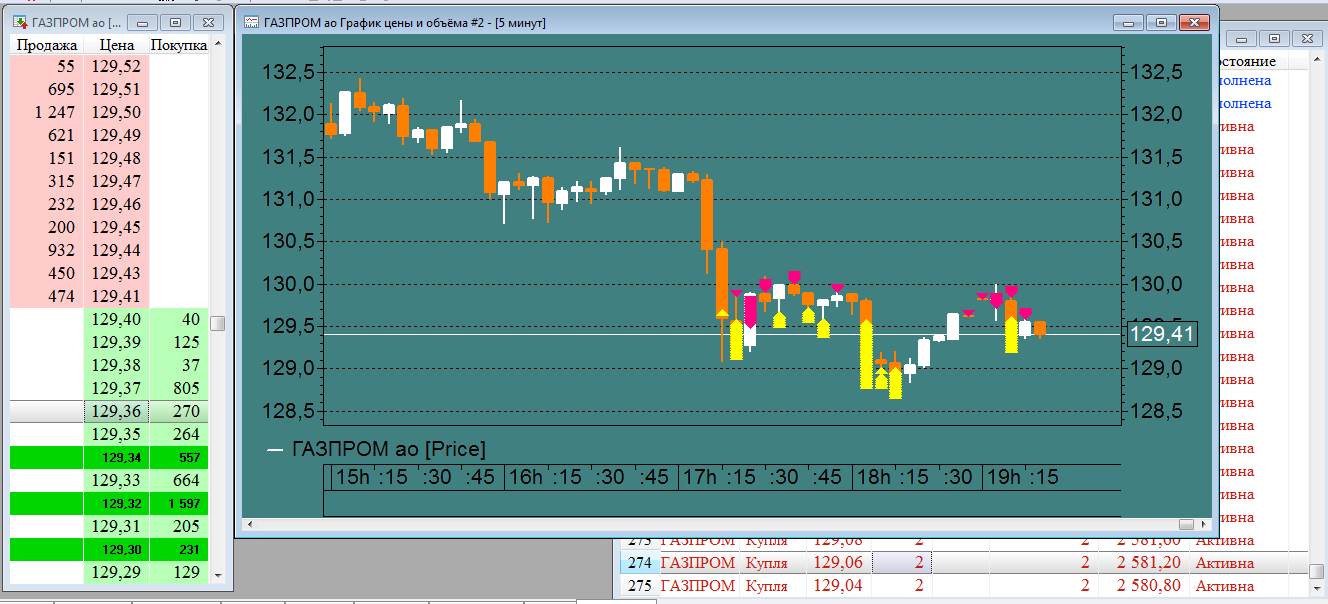Screen dimensions: 1328x604
Task: Click the 232 sell volume cell
Action: (48, 204)
